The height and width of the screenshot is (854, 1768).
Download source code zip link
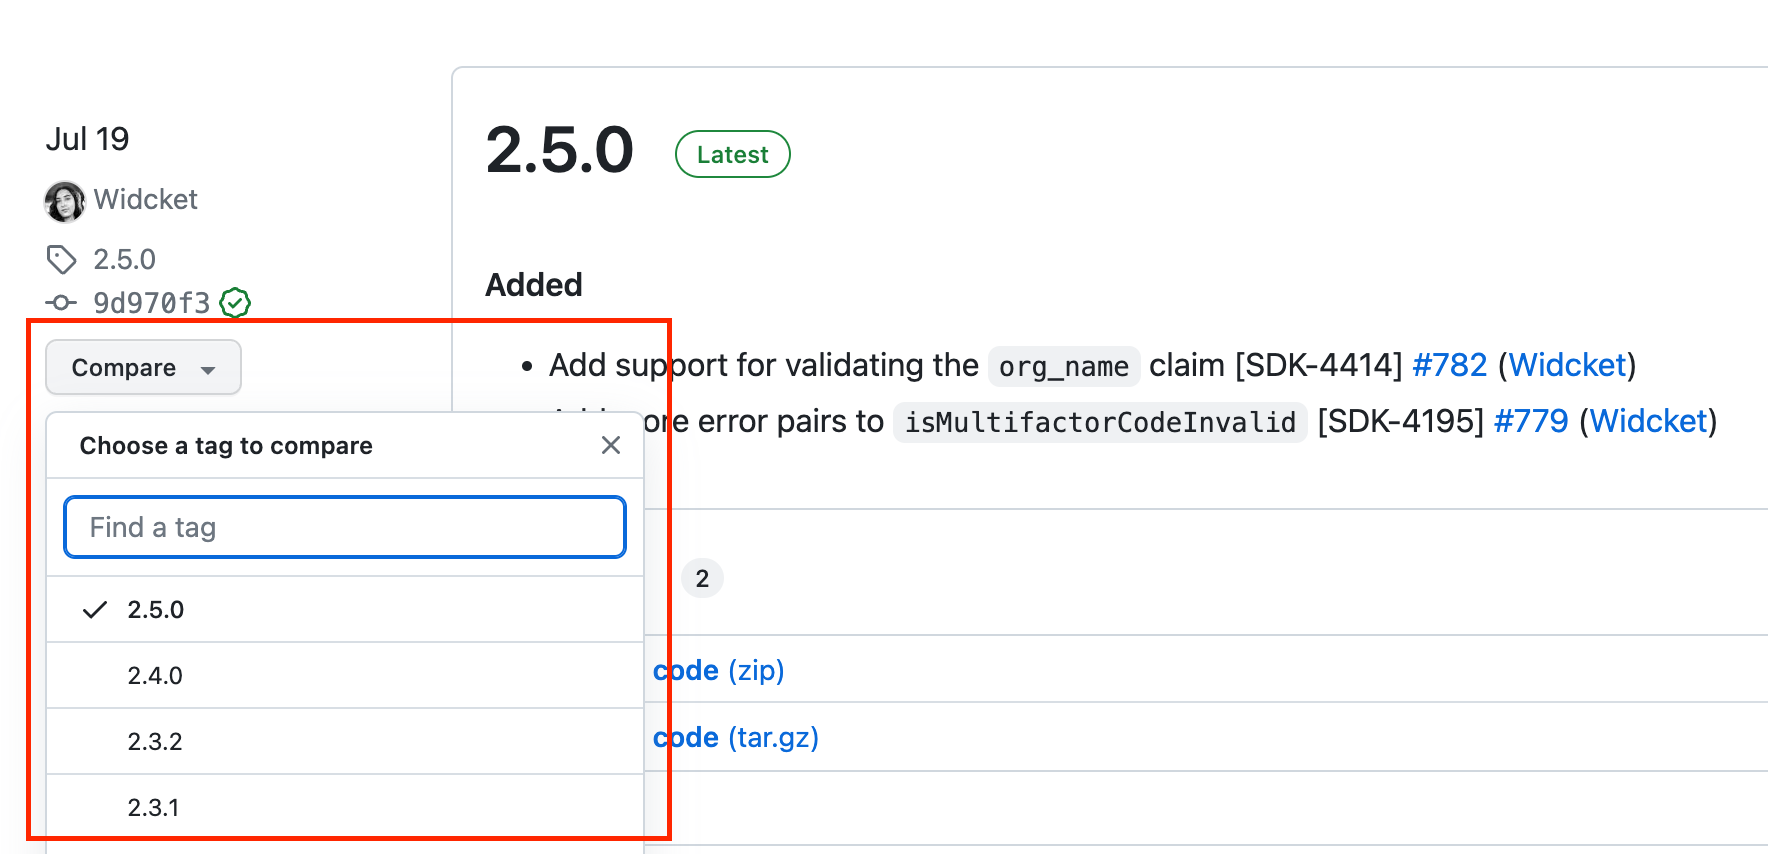click(x=718, y=670)
